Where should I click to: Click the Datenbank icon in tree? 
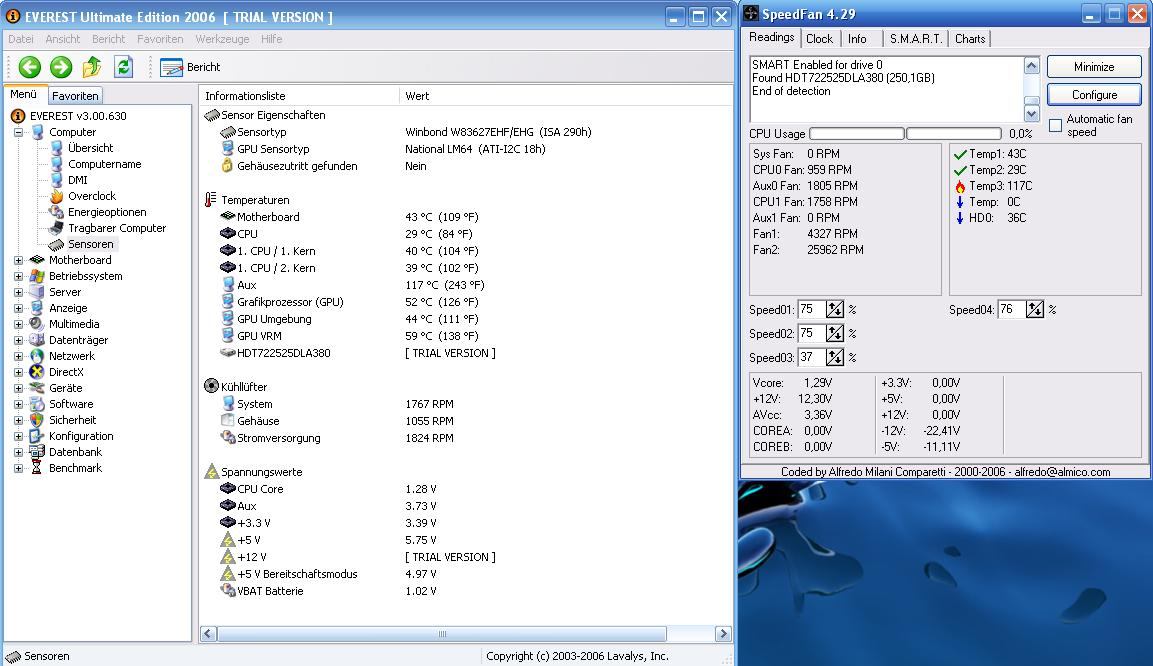(37, 452)
